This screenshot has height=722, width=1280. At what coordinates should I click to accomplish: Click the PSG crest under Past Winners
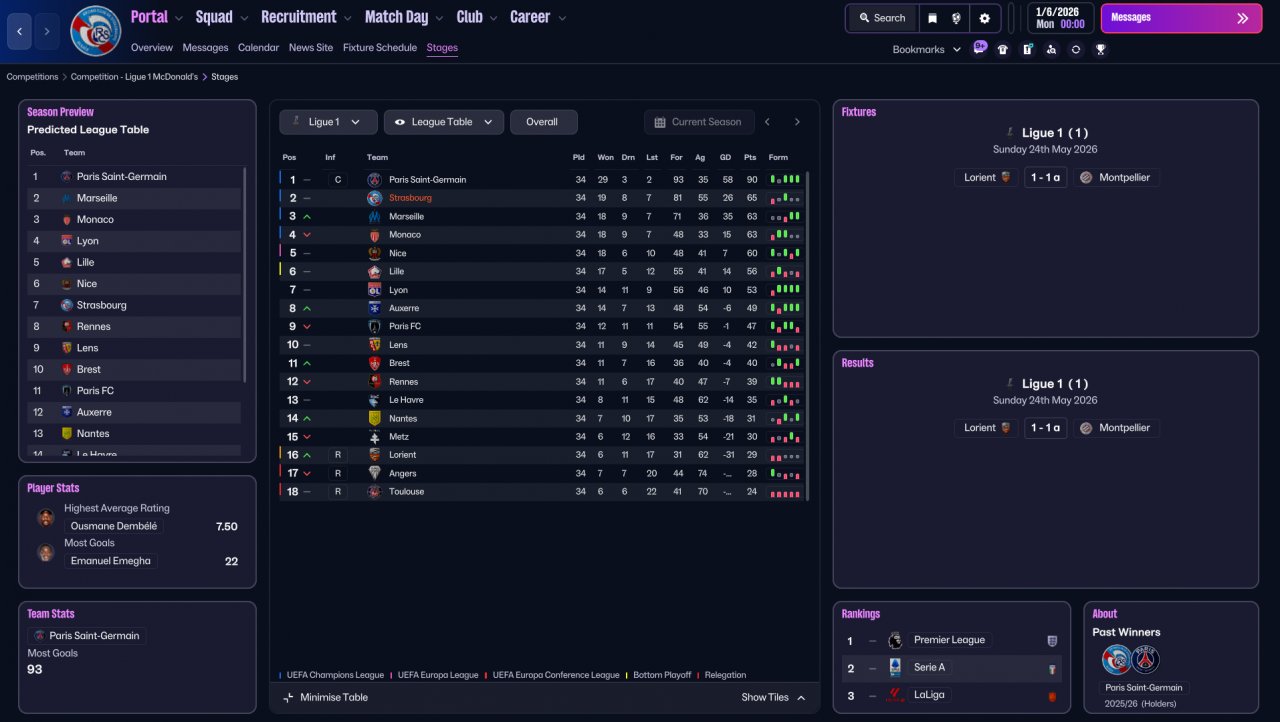1145,660
